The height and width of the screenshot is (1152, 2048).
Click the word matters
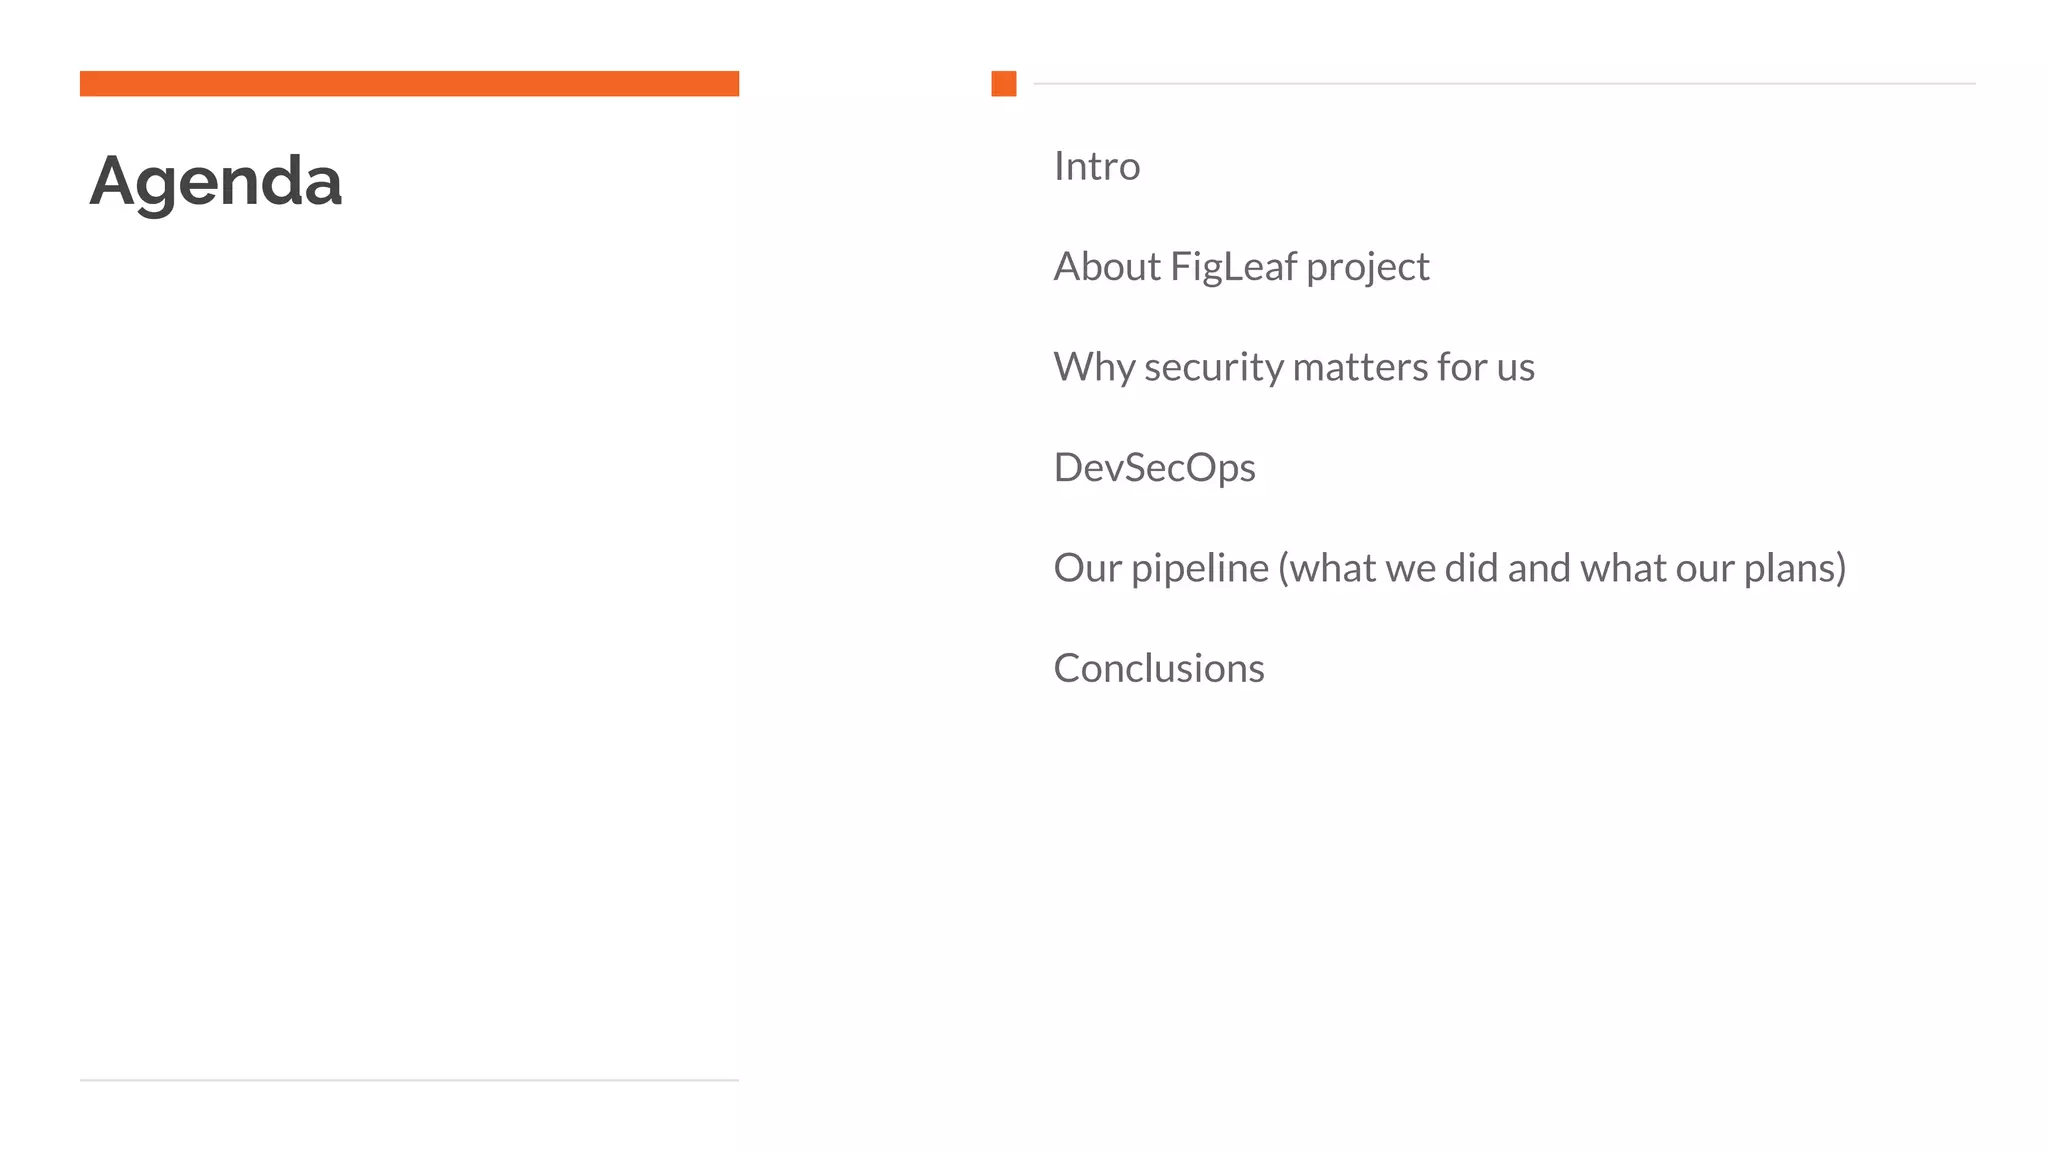(1360, 367)
